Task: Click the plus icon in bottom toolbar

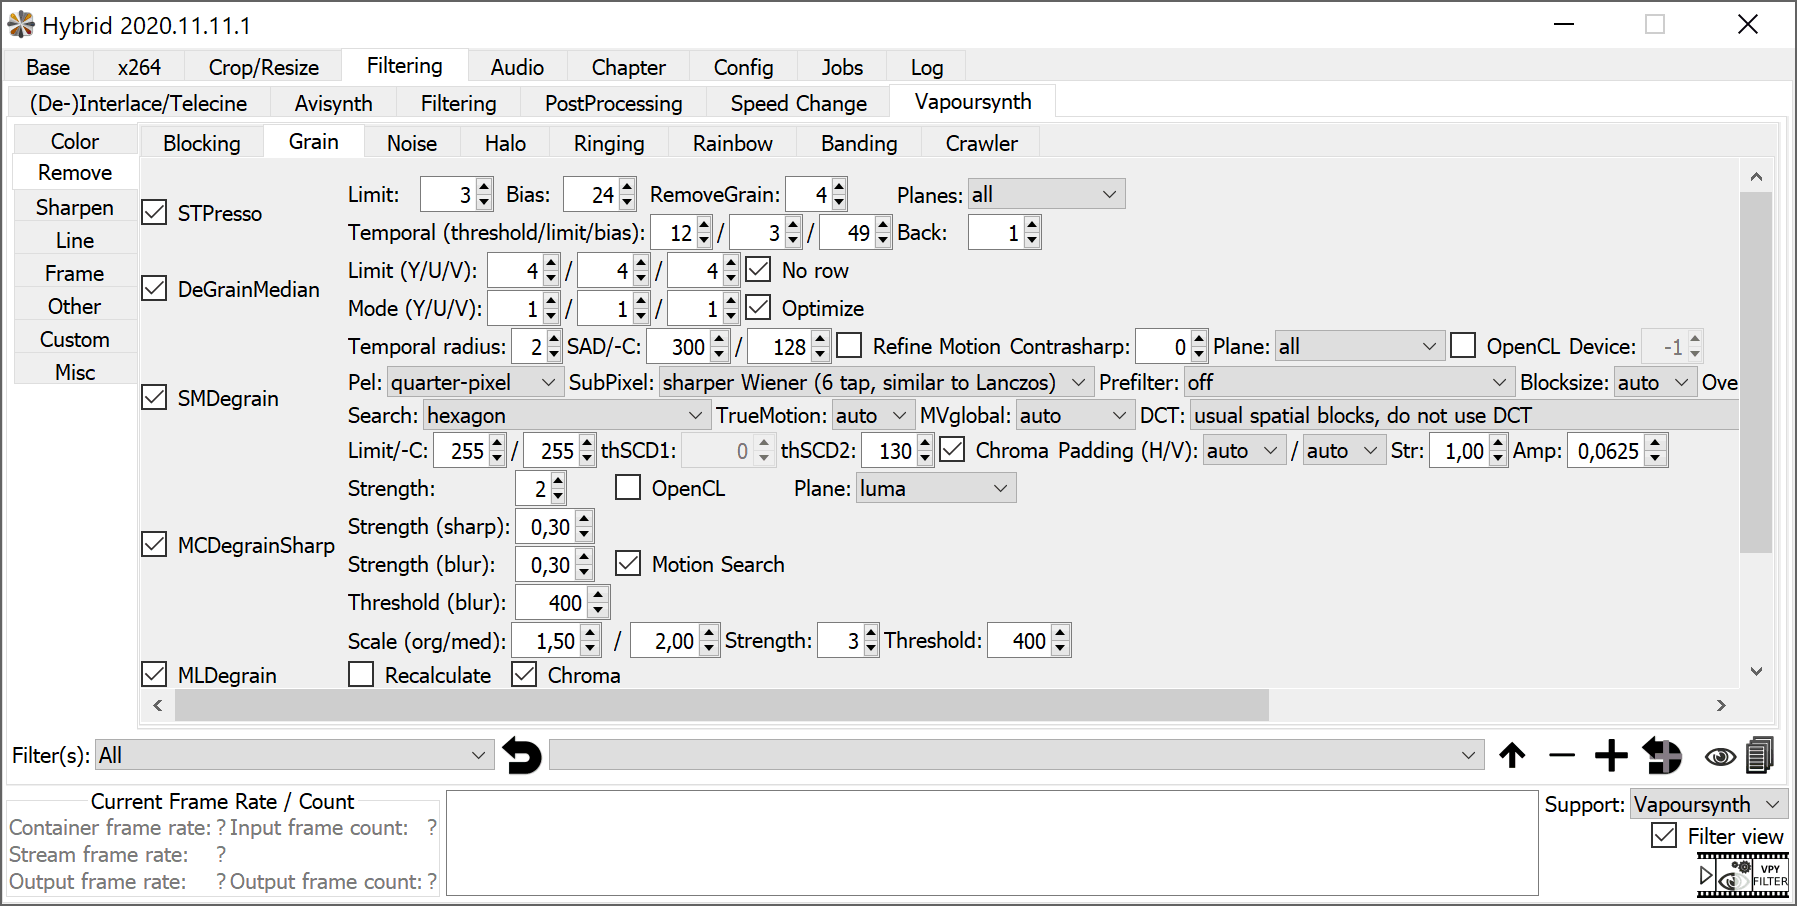Action: 1610,756
